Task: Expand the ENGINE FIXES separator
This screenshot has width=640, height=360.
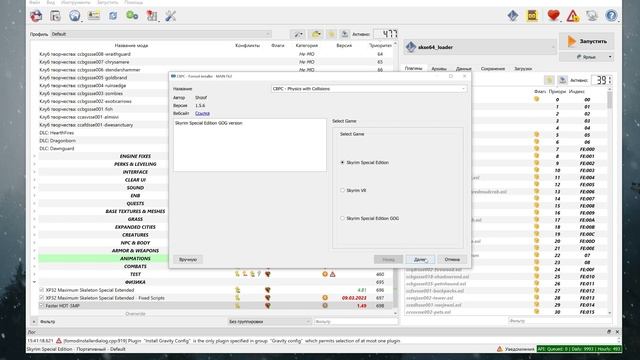Action: point(34,156)
